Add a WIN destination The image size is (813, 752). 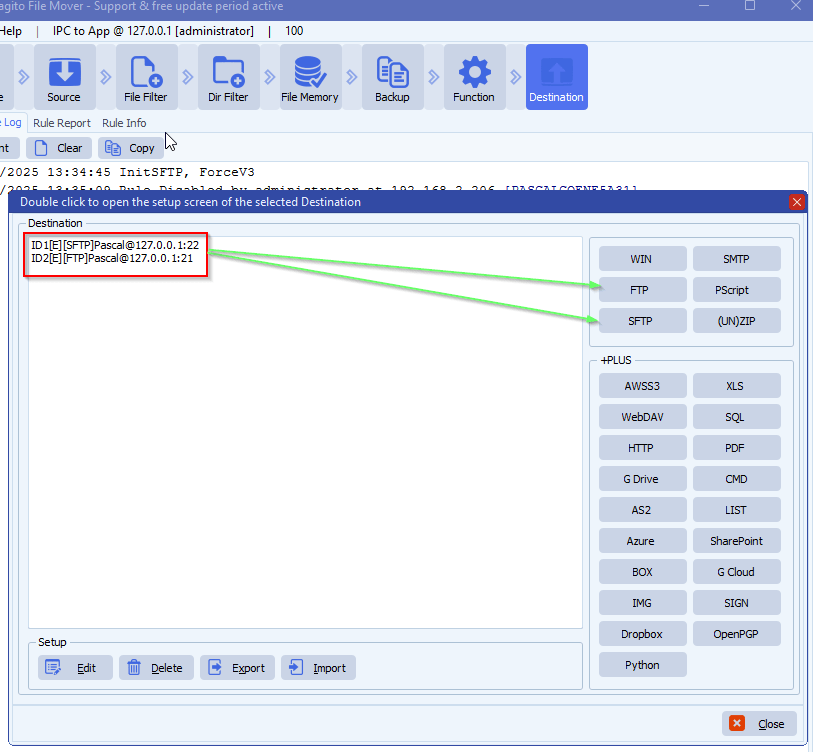(642, 259)
